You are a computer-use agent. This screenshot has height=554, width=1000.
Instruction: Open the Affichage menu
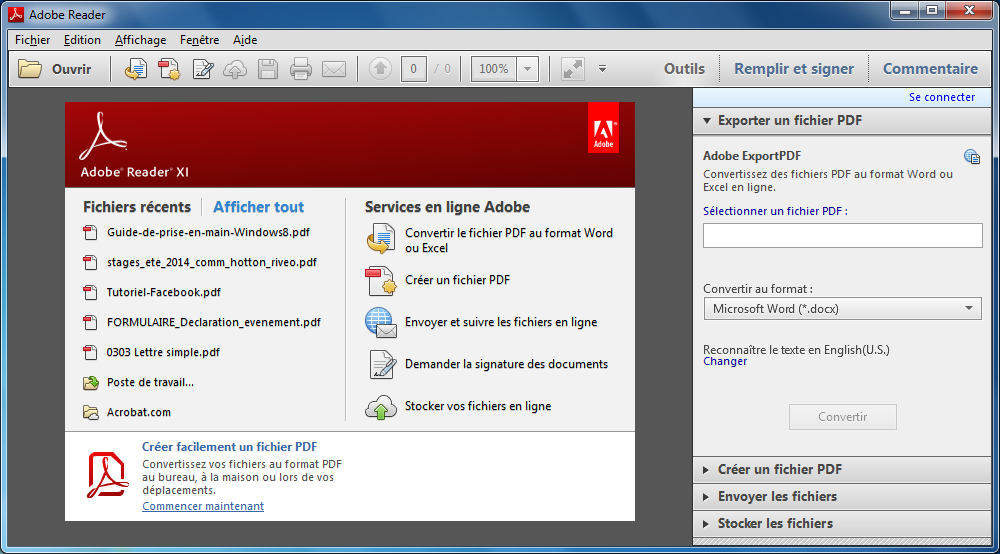point(140,40)
